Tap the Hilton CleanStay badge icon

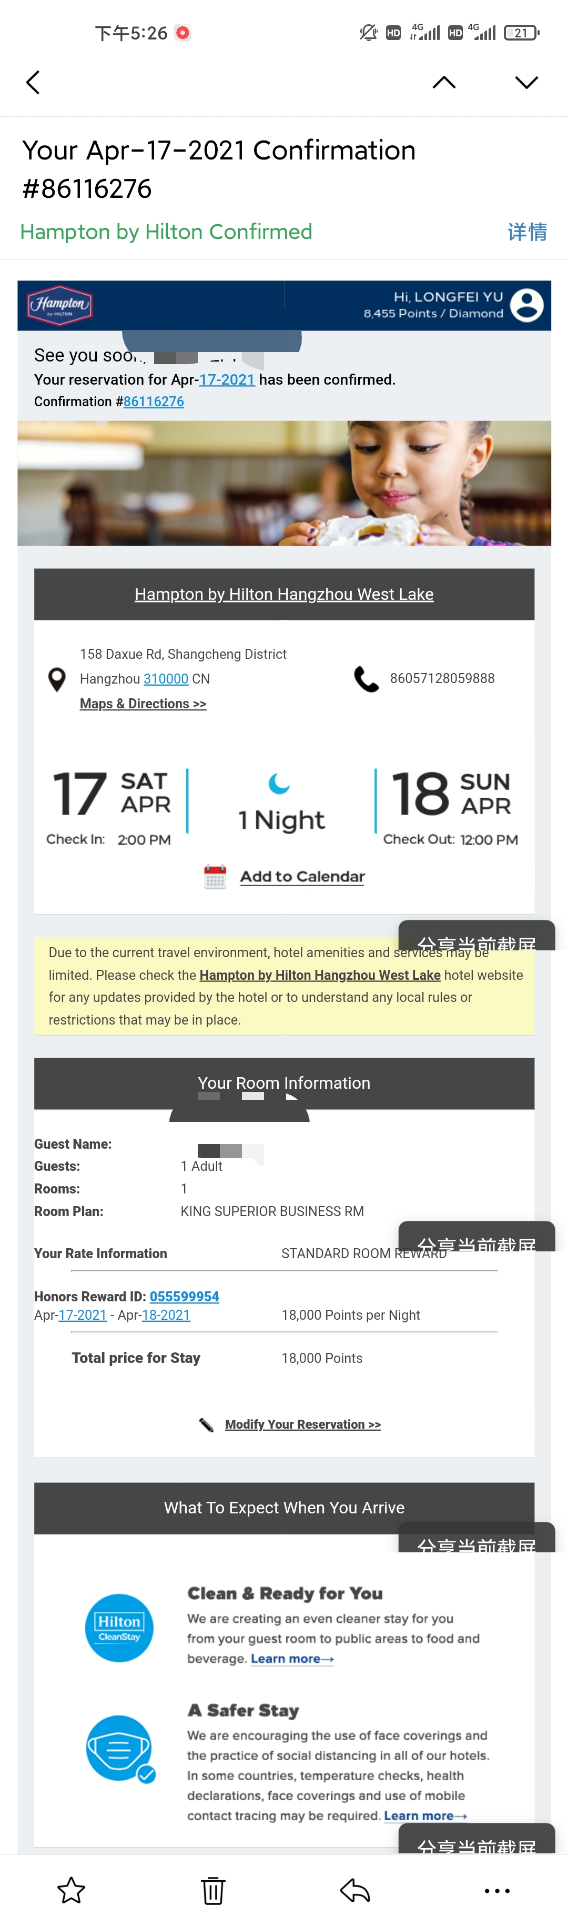click(x=119, y=1627)
